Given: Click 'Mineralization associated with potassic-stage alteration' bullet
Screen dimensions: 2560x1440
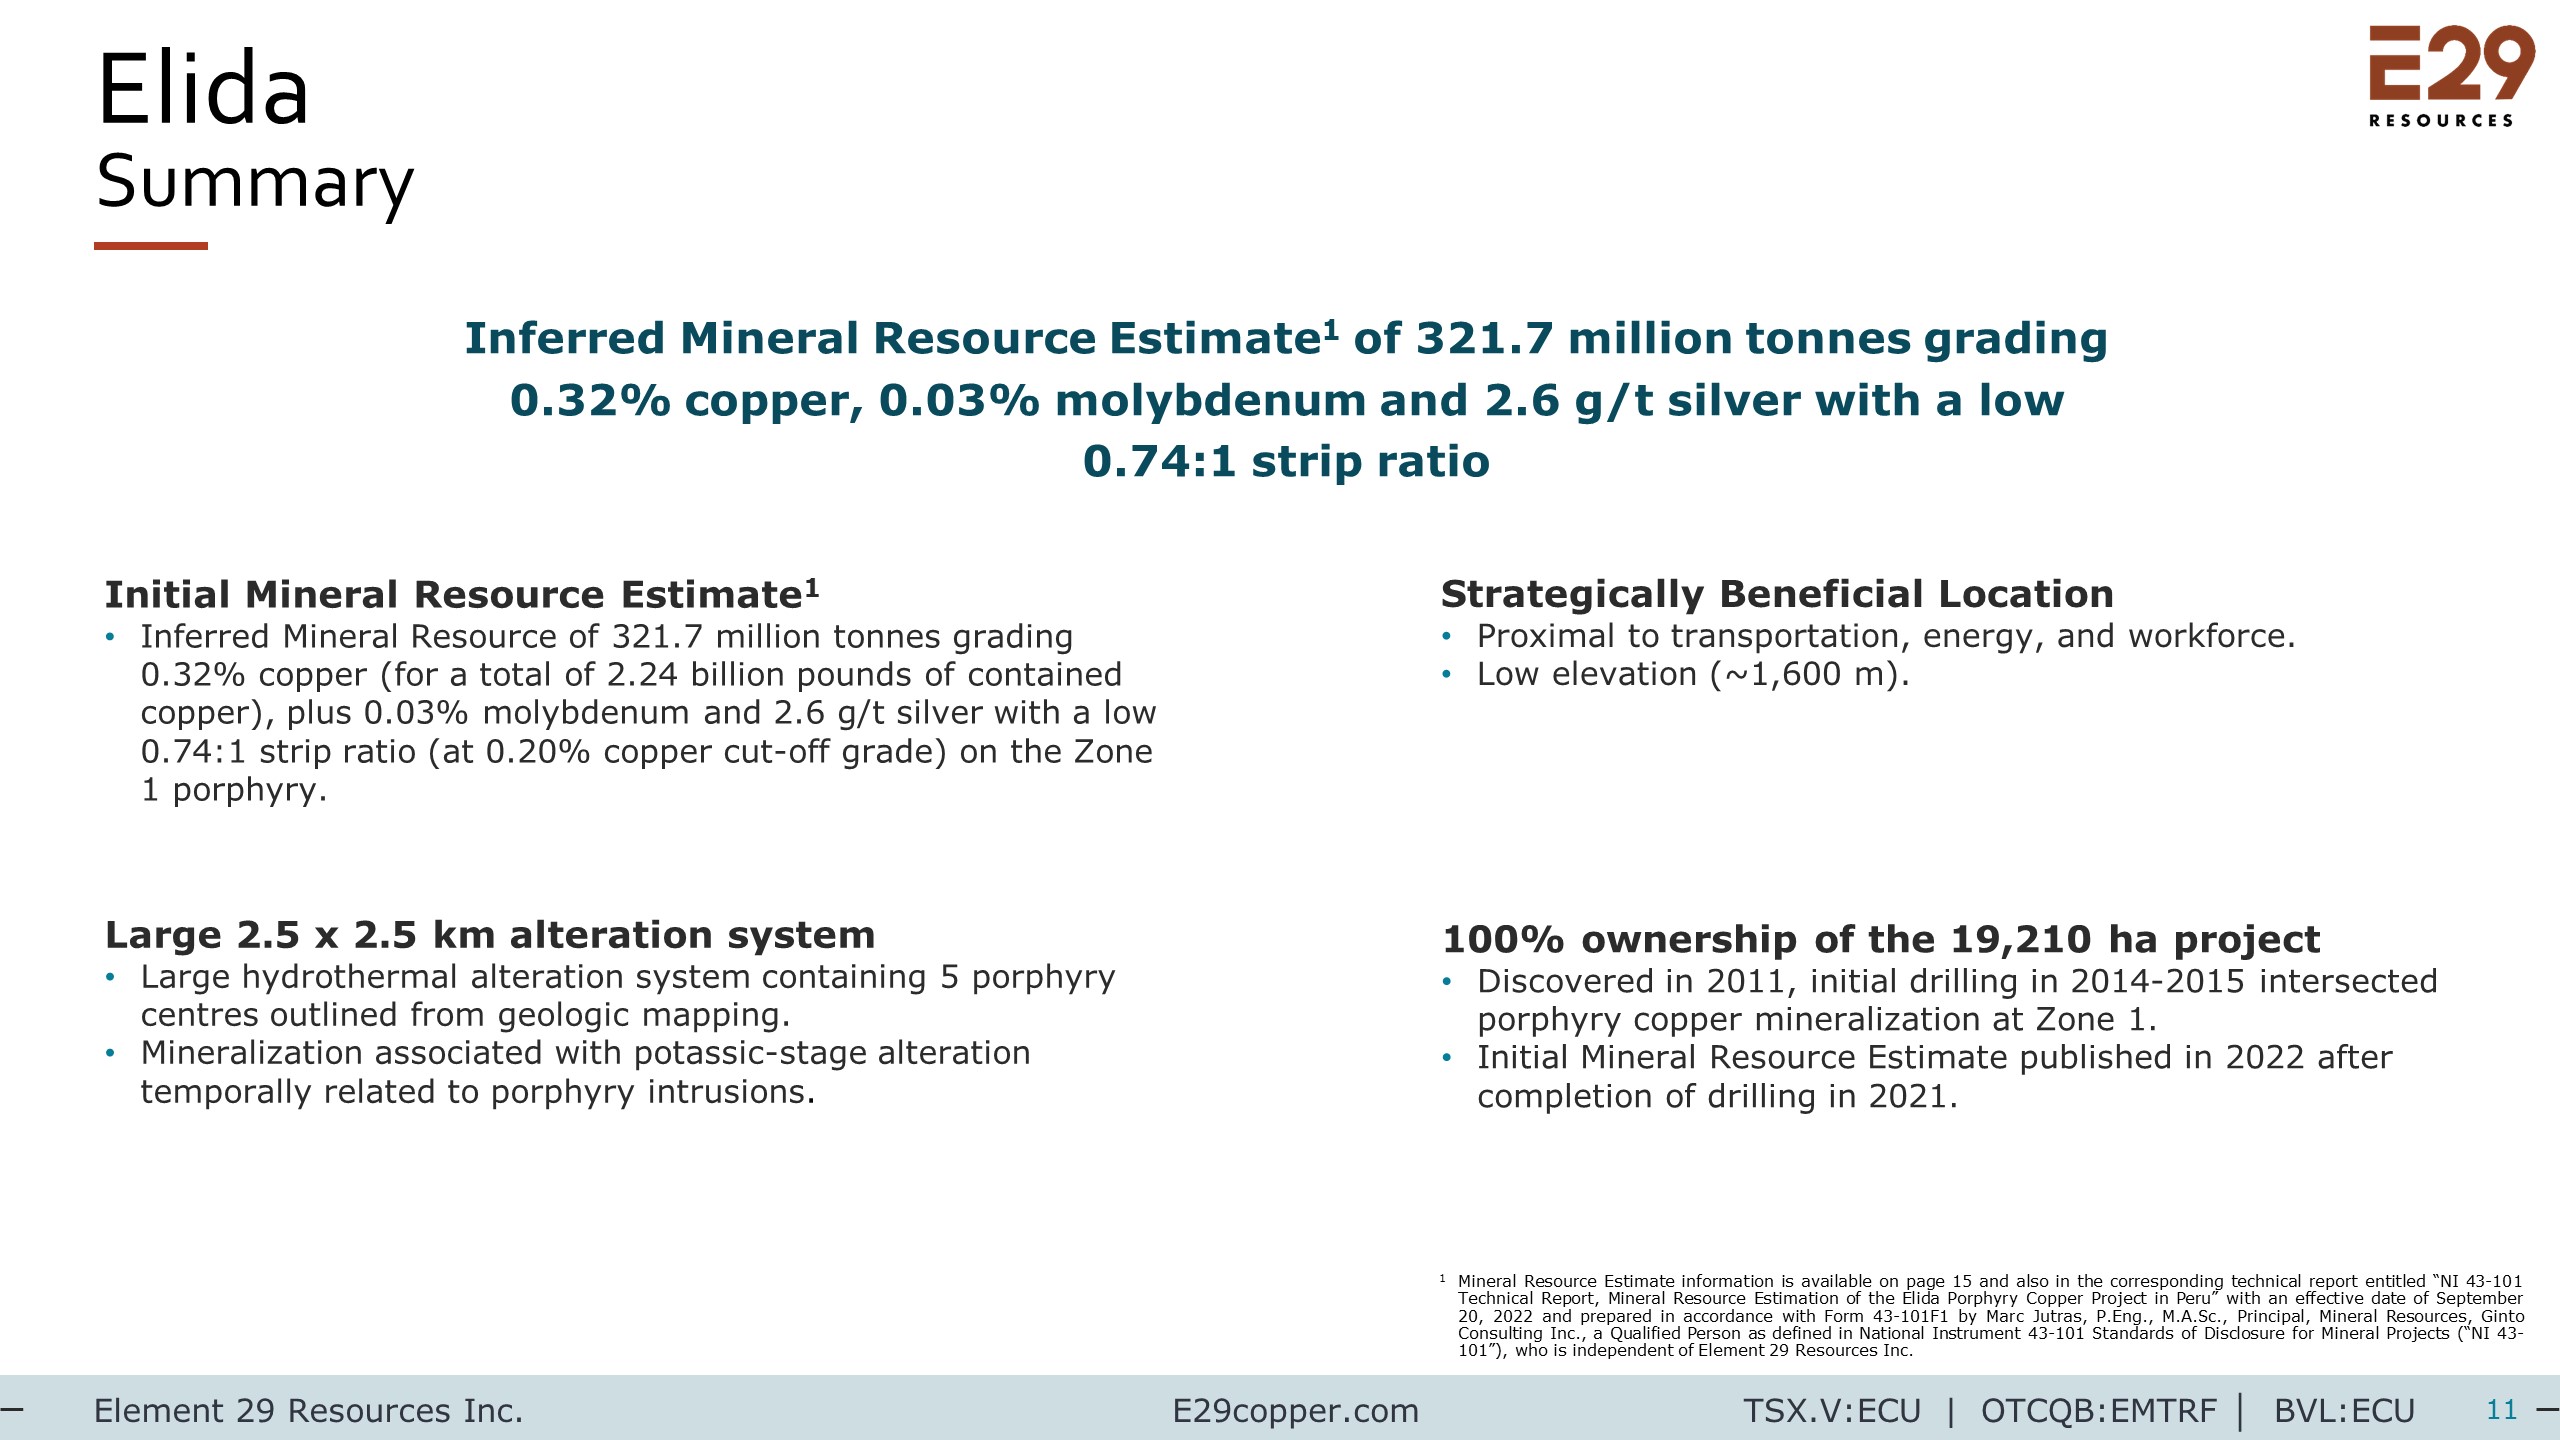Looking at the screenshot, I should 585,1072.
